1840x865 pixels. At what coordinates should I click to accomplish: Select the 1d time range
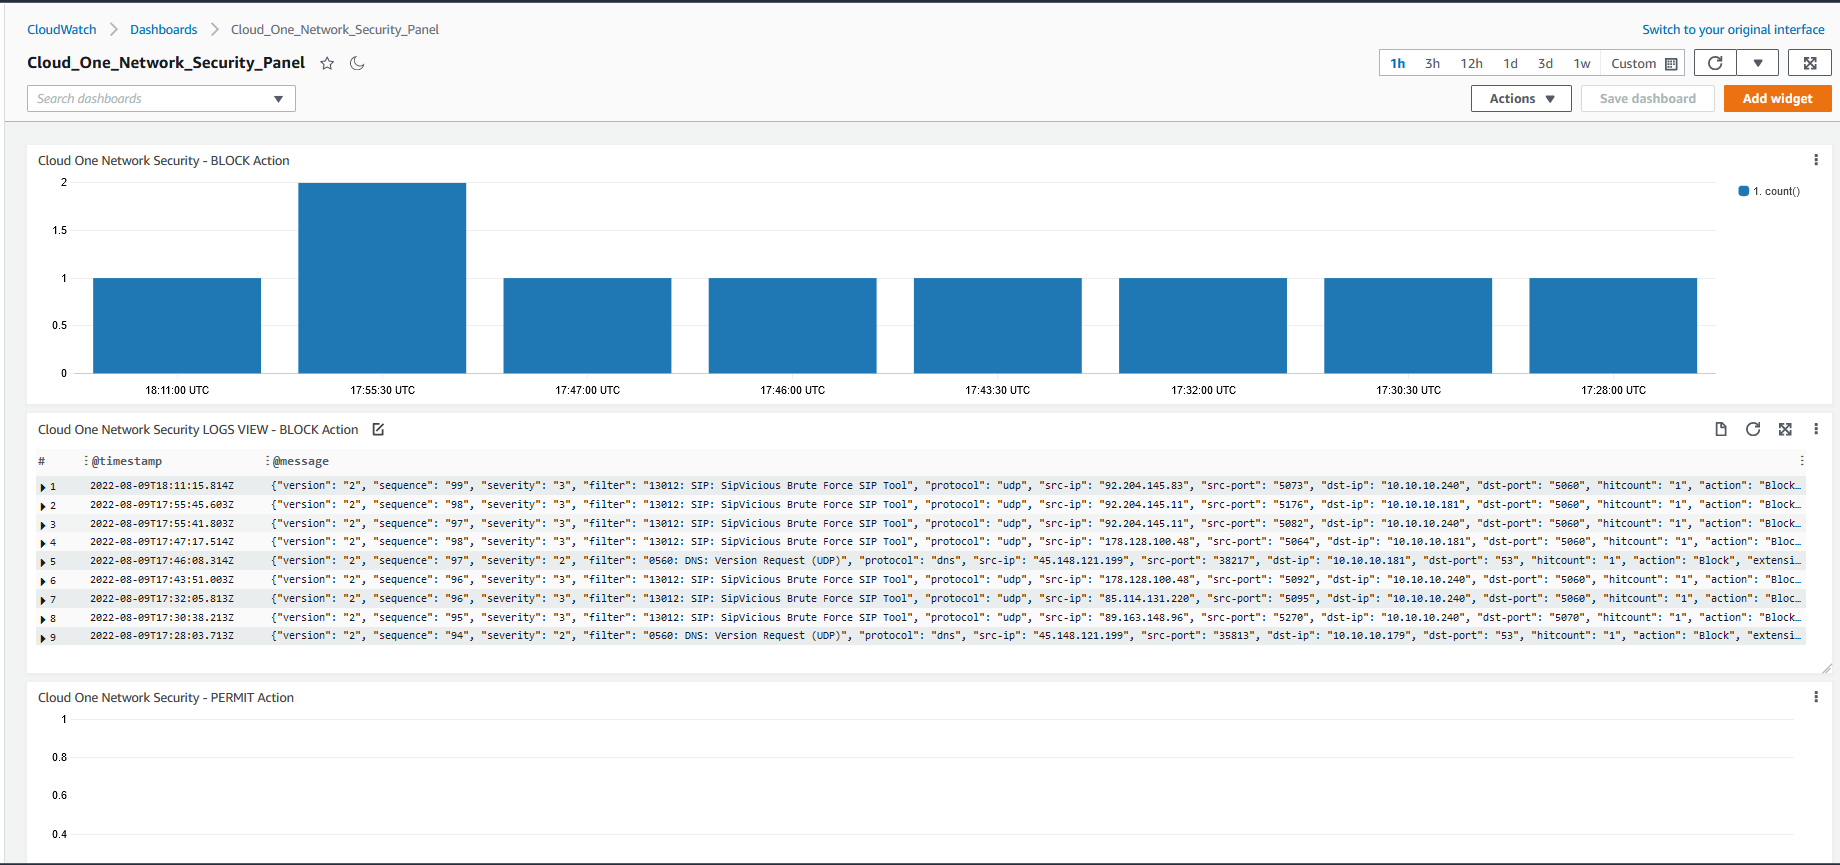(1510, 63)
